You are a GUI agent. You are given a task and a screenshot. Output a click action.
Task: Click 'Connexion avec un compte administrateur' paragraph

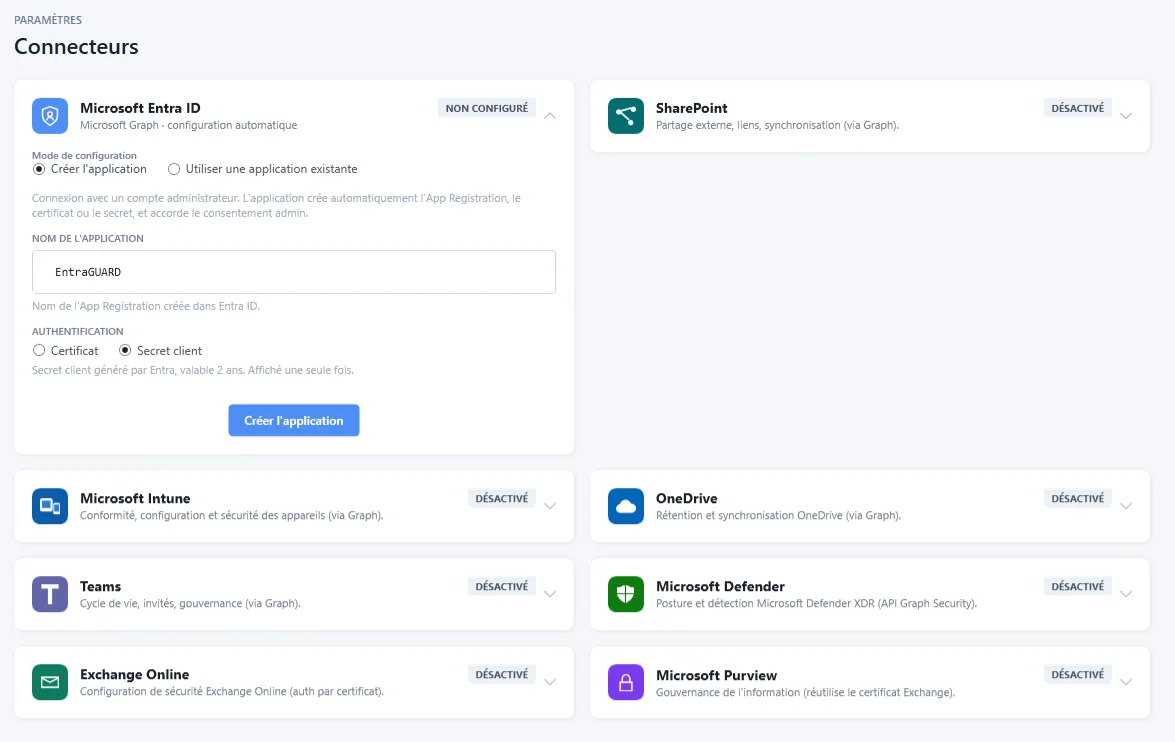[277, 205]
